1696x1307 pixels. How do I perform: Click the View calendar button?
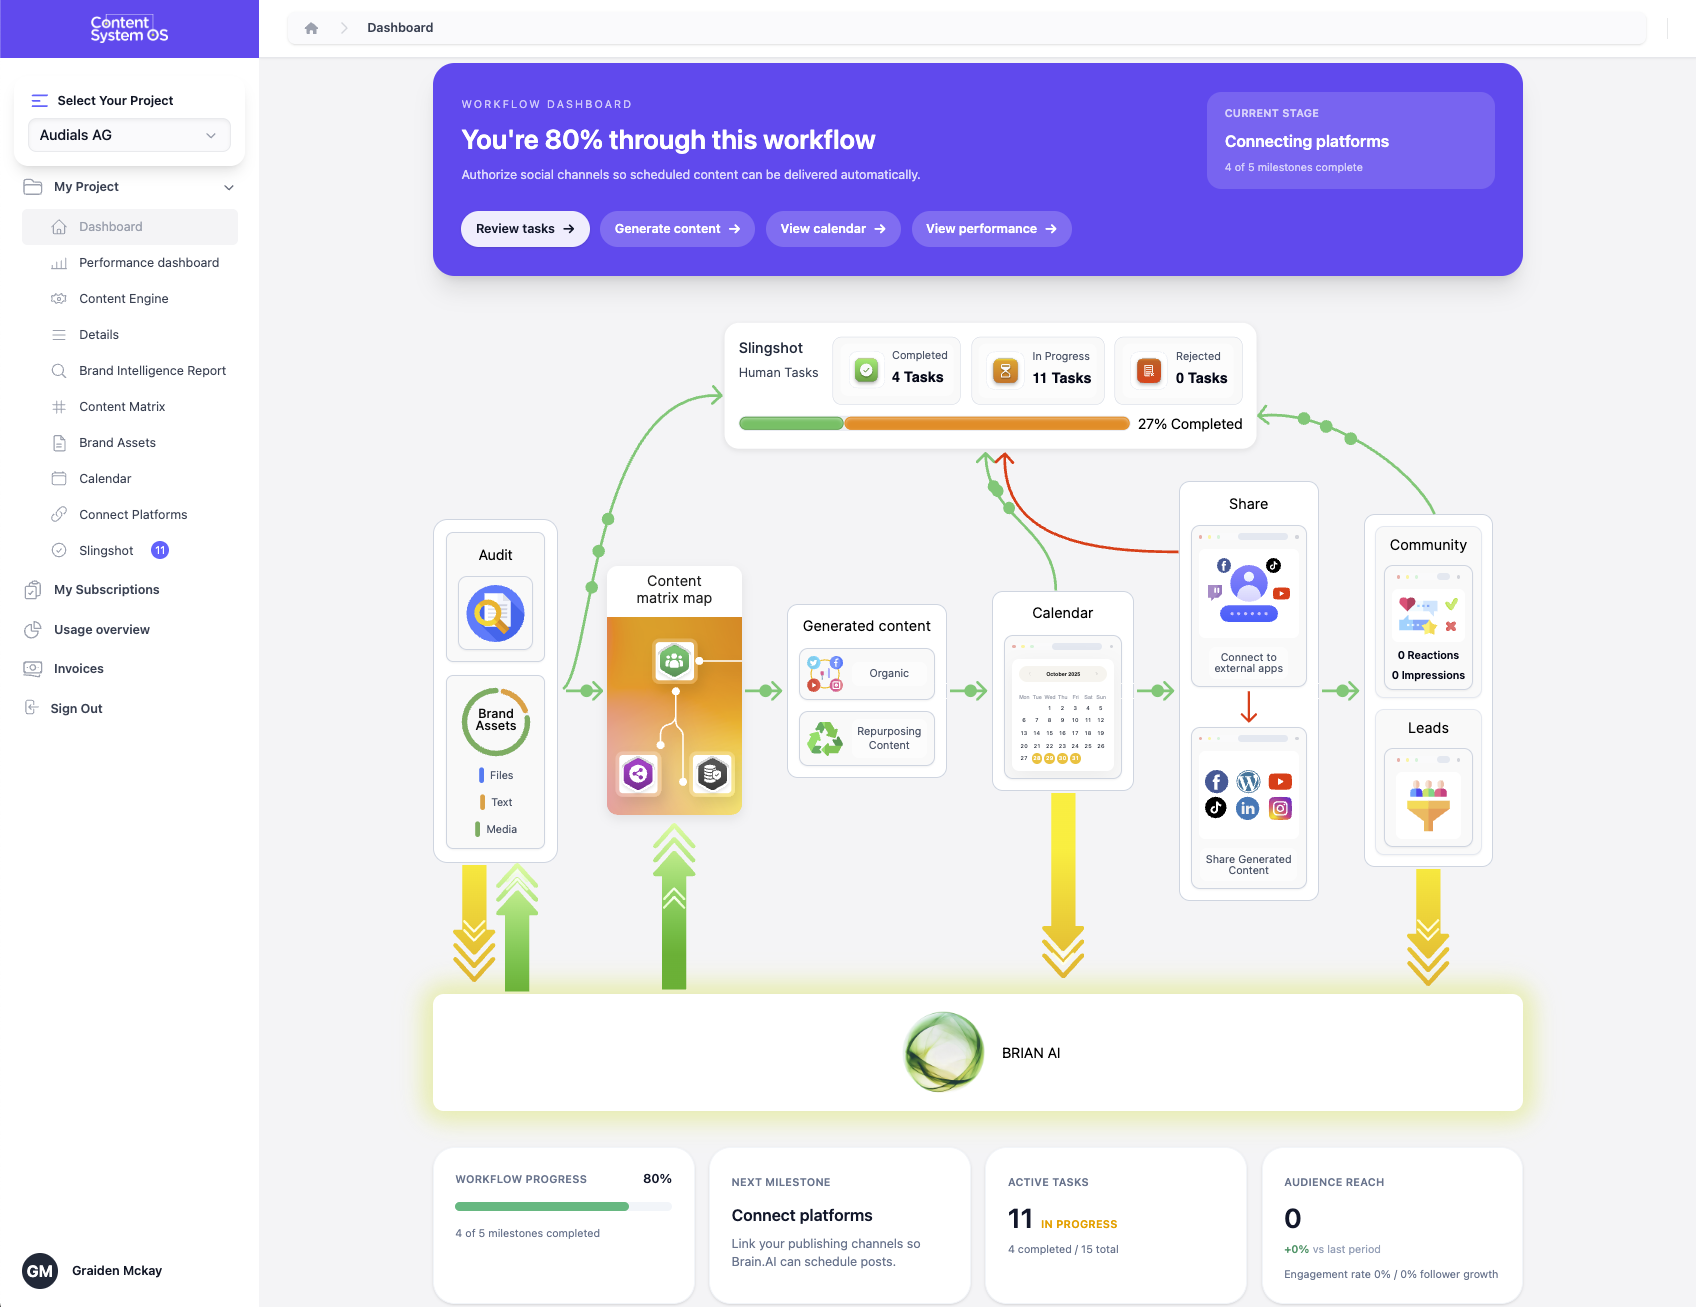pos(832,229)
